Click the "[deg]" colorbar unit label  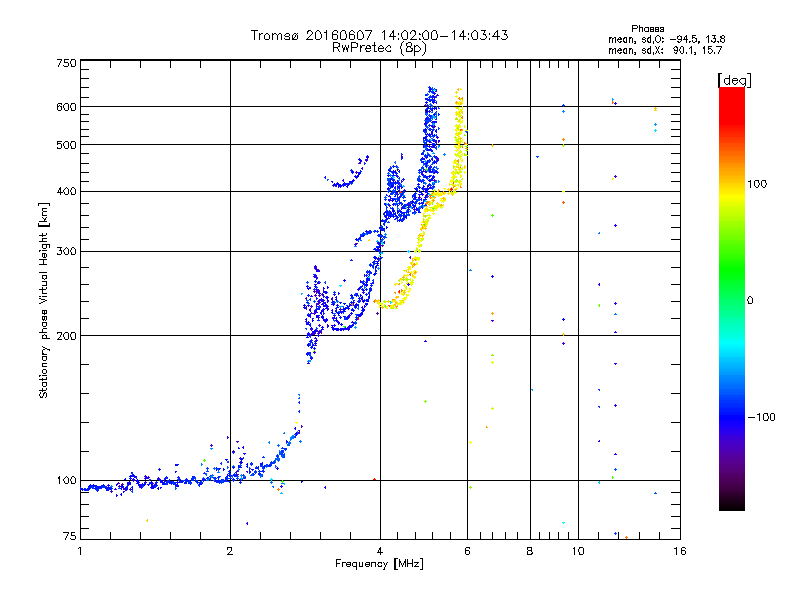pyautogui.click(x=734, y=80)
